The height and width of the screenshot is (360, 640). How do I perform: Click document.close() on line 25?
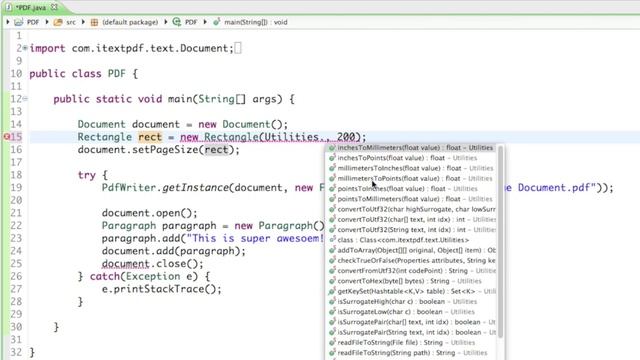[152, 264]
